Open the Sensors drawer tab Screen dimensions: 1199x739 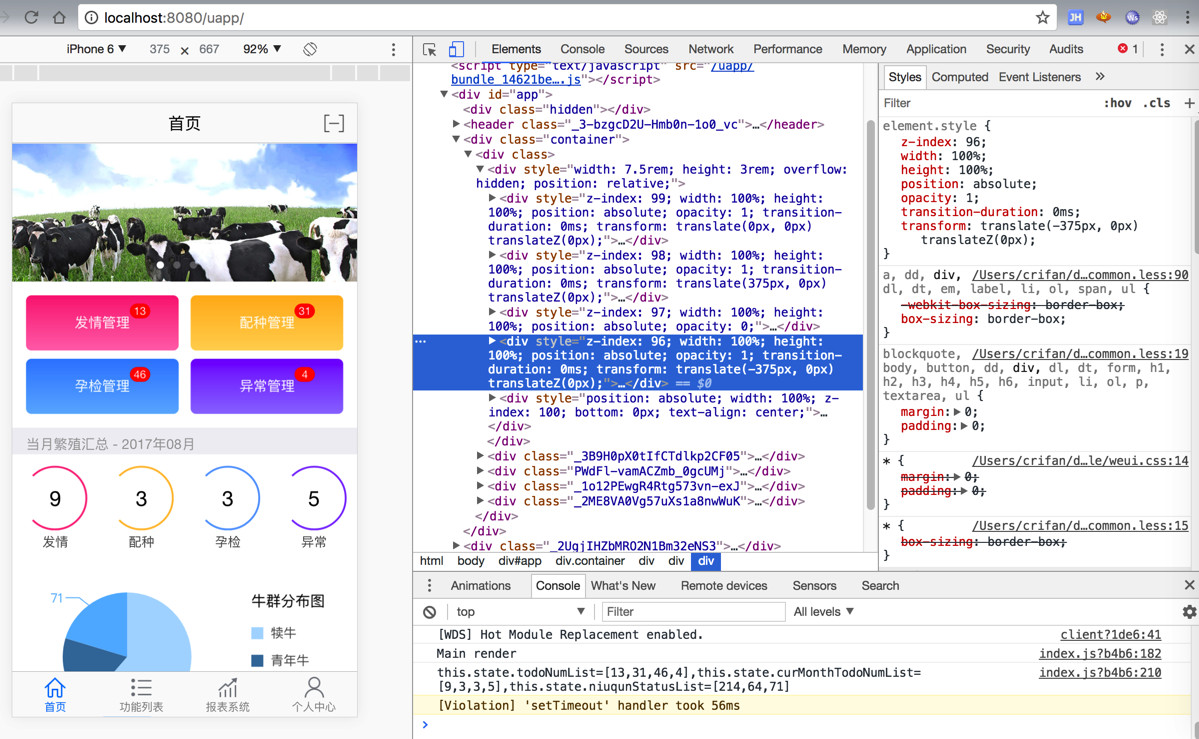point(814,585)
